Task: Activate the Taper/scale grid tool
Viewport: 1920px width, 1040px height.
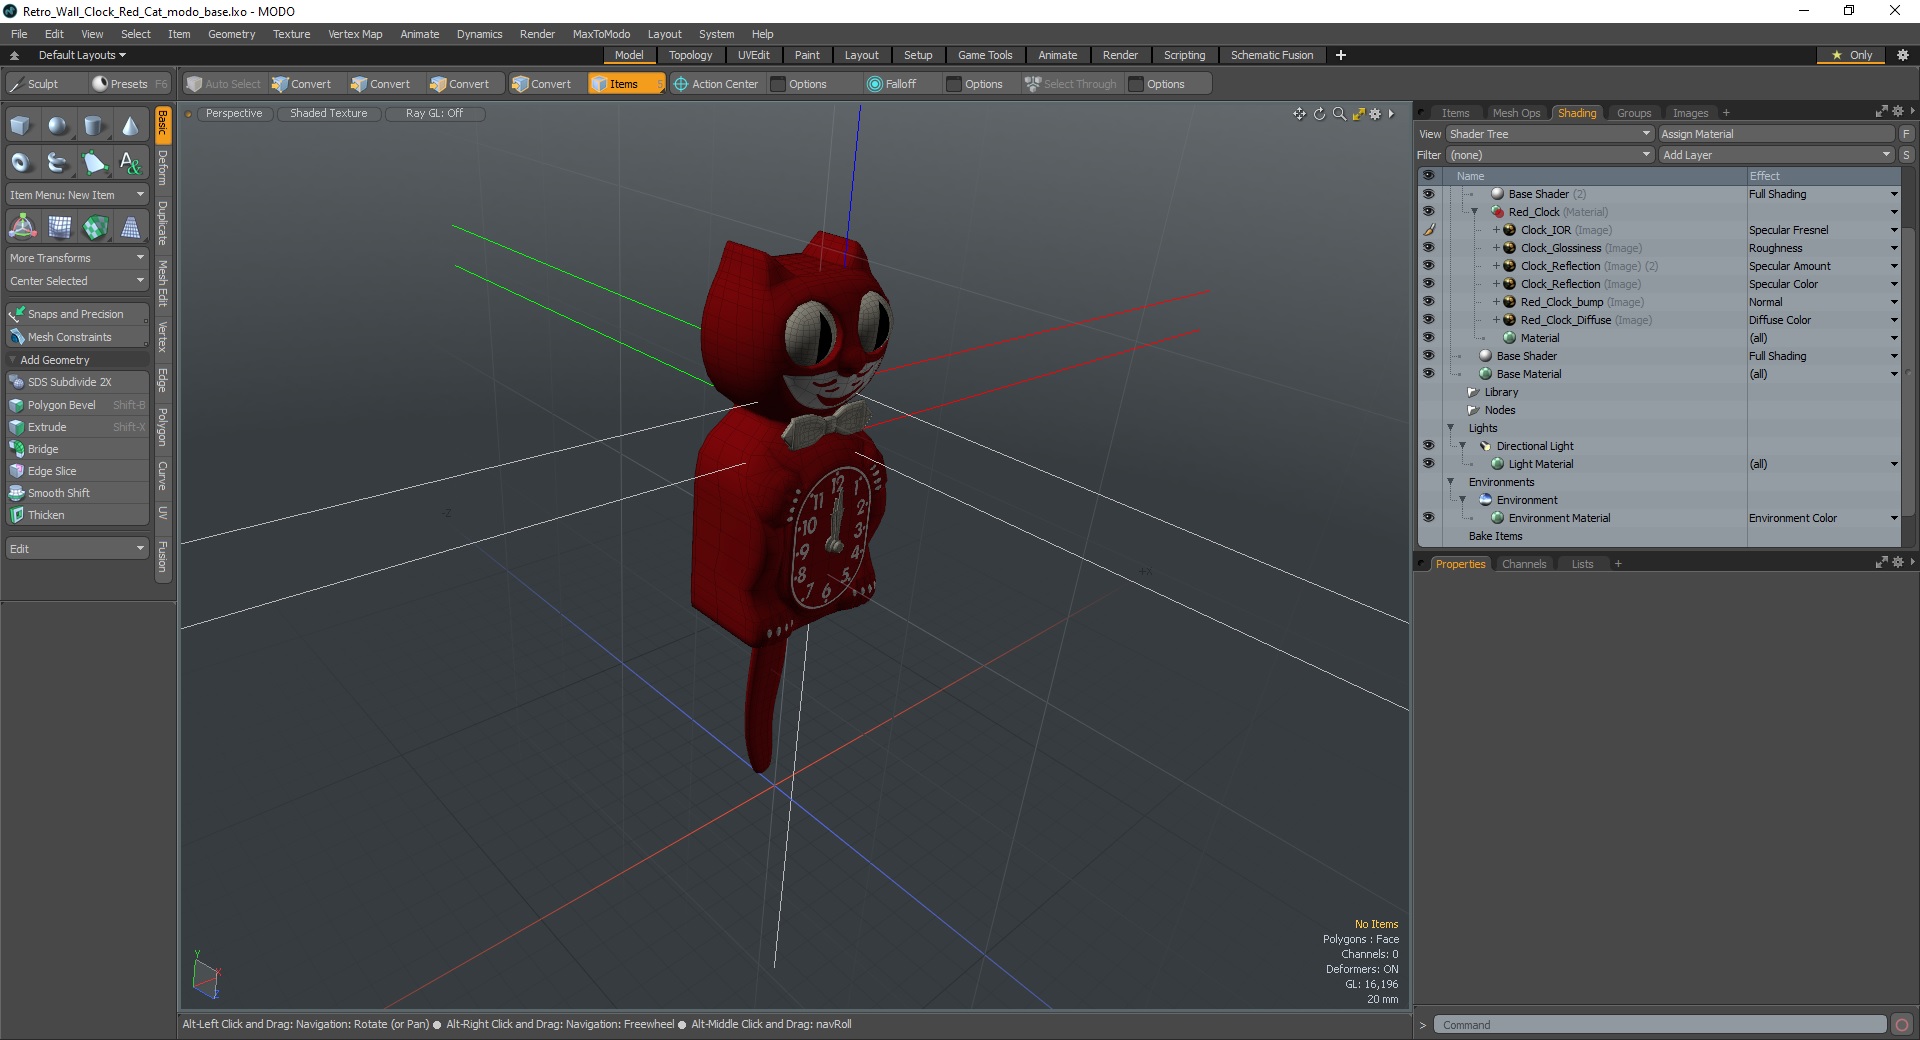Action: point(131,227)
